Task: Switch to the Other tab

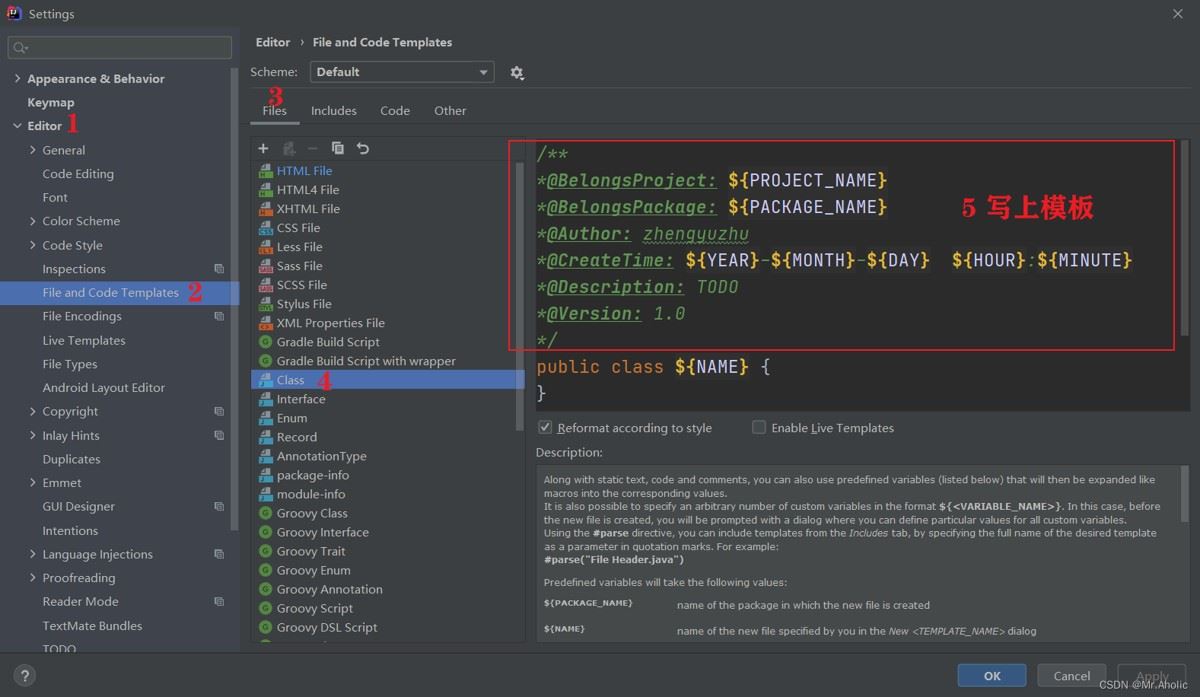Action: pos(449,111)
